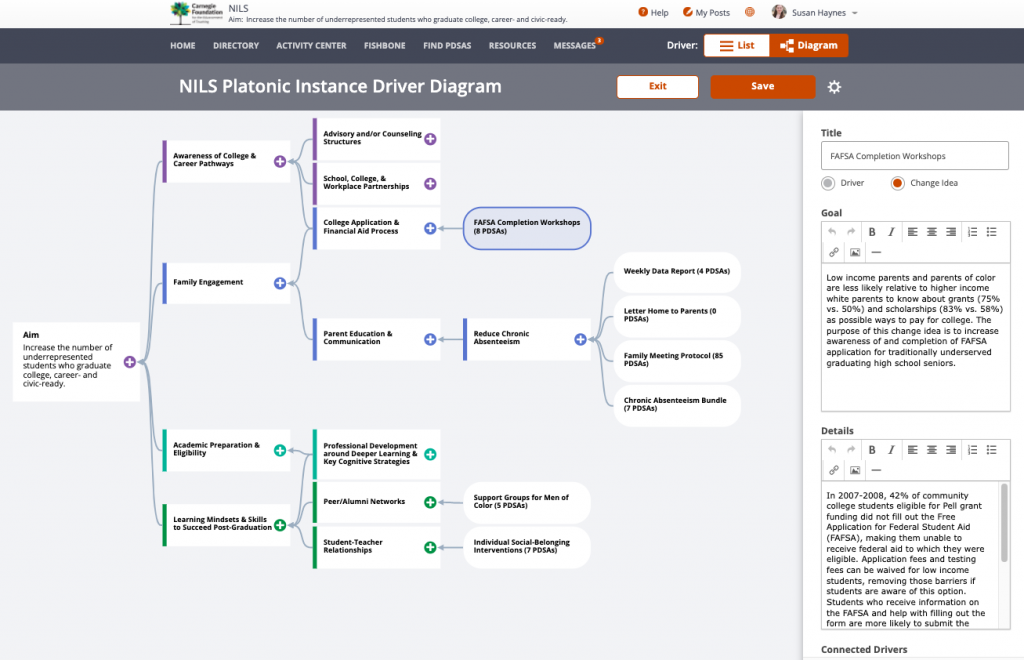Open the My Posts link
Viewport: 1024px width, 660px height.
click(x=706, y=12)
